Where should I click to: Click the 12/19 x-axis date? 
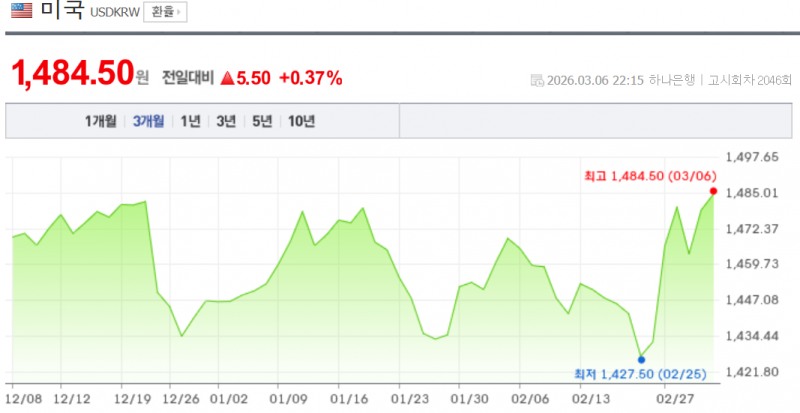click(x=132, y=398)
